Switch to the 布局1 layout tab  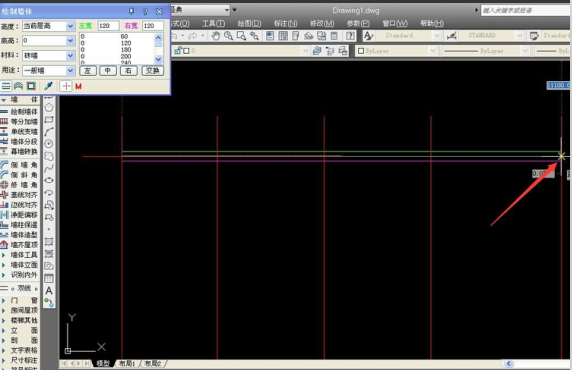(x=127, y=363)
